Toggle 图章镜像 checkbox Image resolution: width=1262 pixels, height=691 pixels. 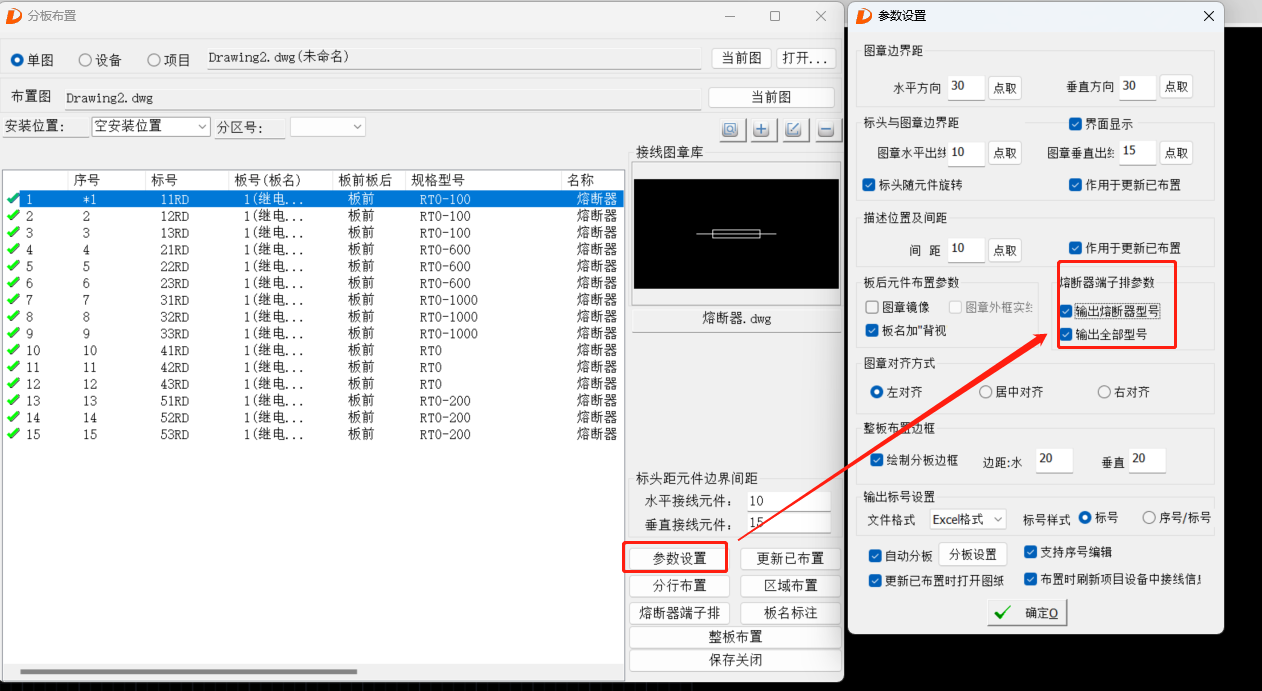pyautogui.click(x=872, y=307)
